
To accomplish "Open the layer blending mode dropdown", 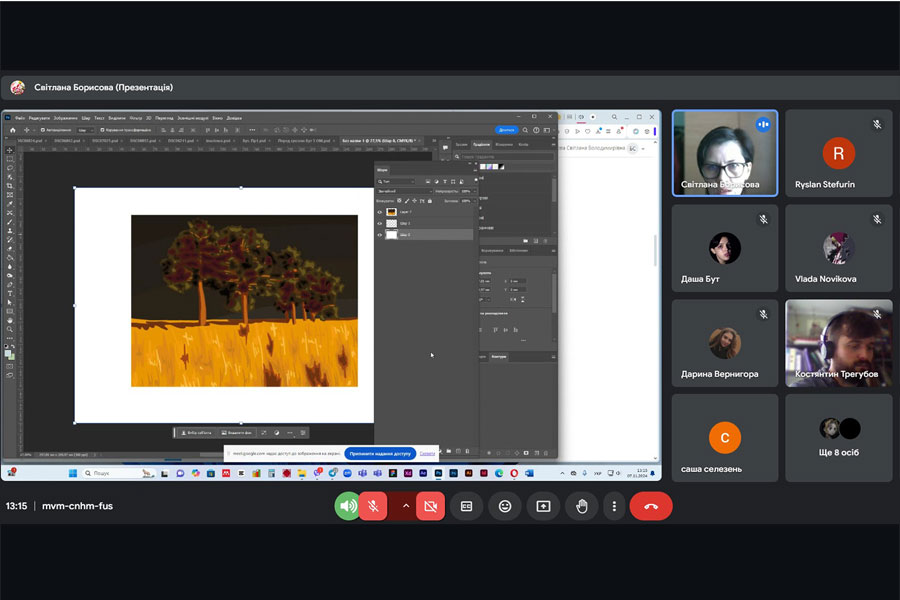I will (404, 191).
